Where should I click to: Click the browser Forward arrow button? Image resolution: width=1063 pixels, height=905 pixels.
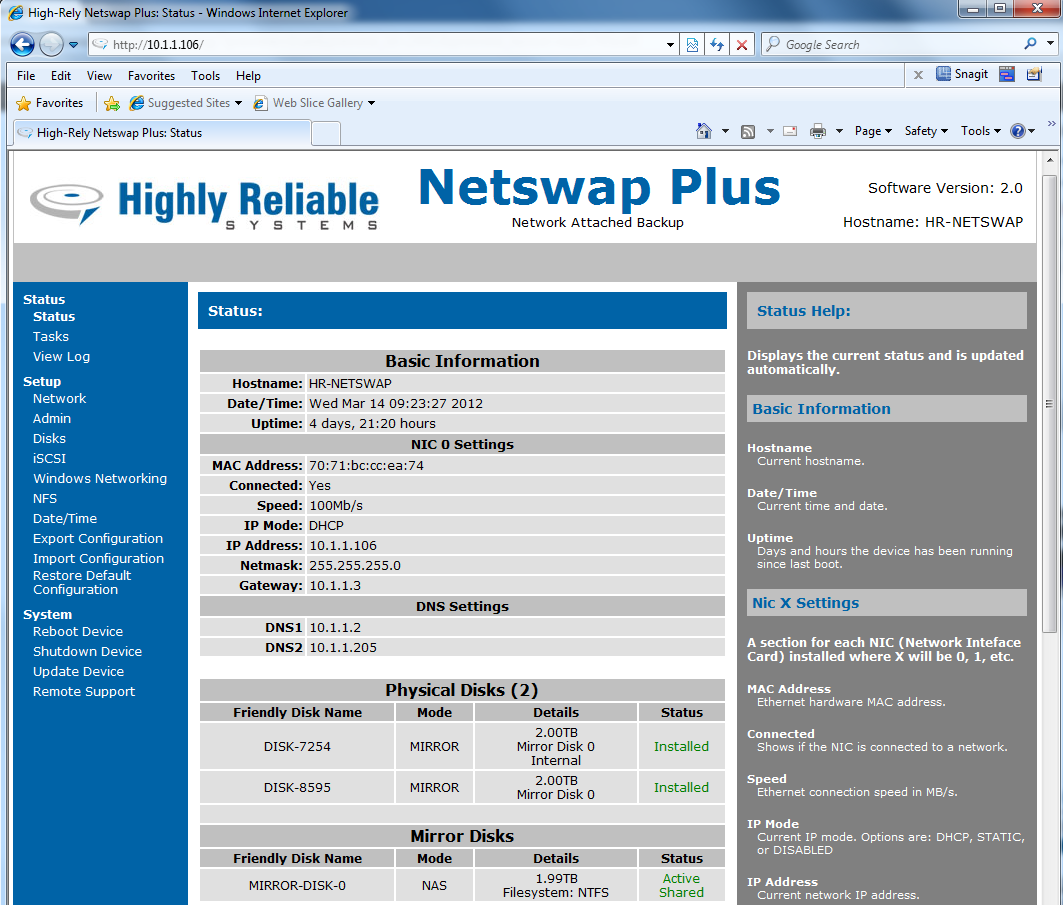(51, 45)
